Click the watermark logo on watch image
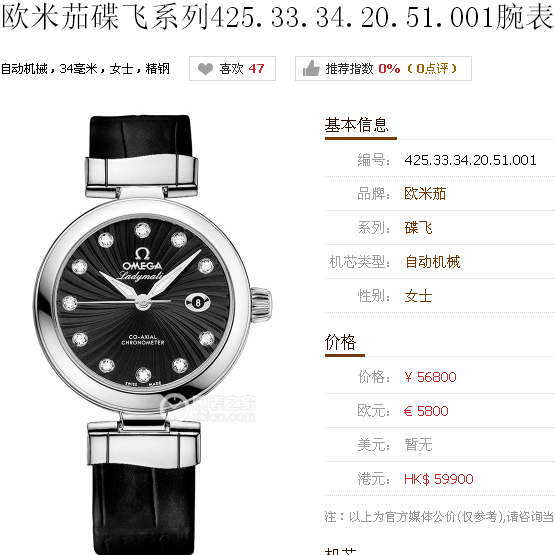The width and height of the screenshot is (555, 555). click(208, 407)
